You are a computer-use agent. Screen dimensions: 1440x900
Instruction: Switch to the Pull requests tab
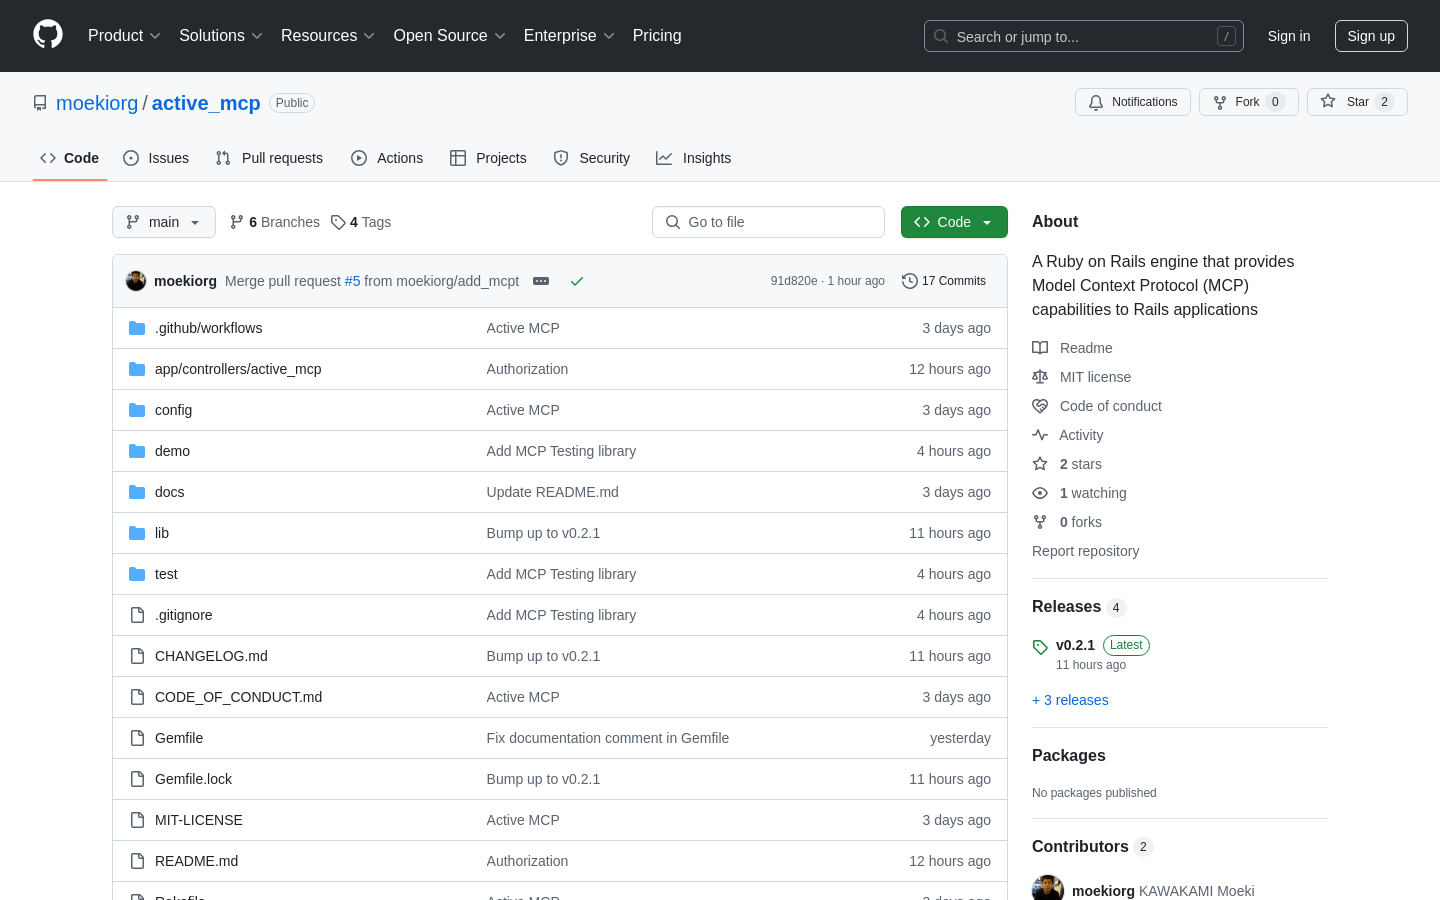[x=269, y=158]
